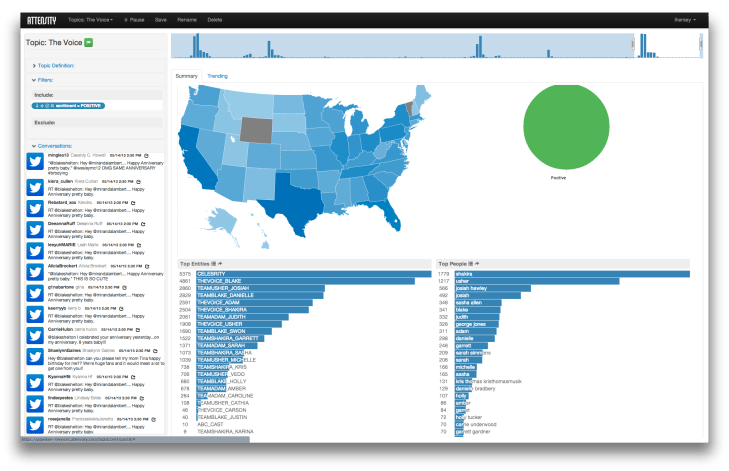The image size is (729, 471).
Task: Click Twitter icon next to kiera_cullen's tweet
Action: point(34,182)
